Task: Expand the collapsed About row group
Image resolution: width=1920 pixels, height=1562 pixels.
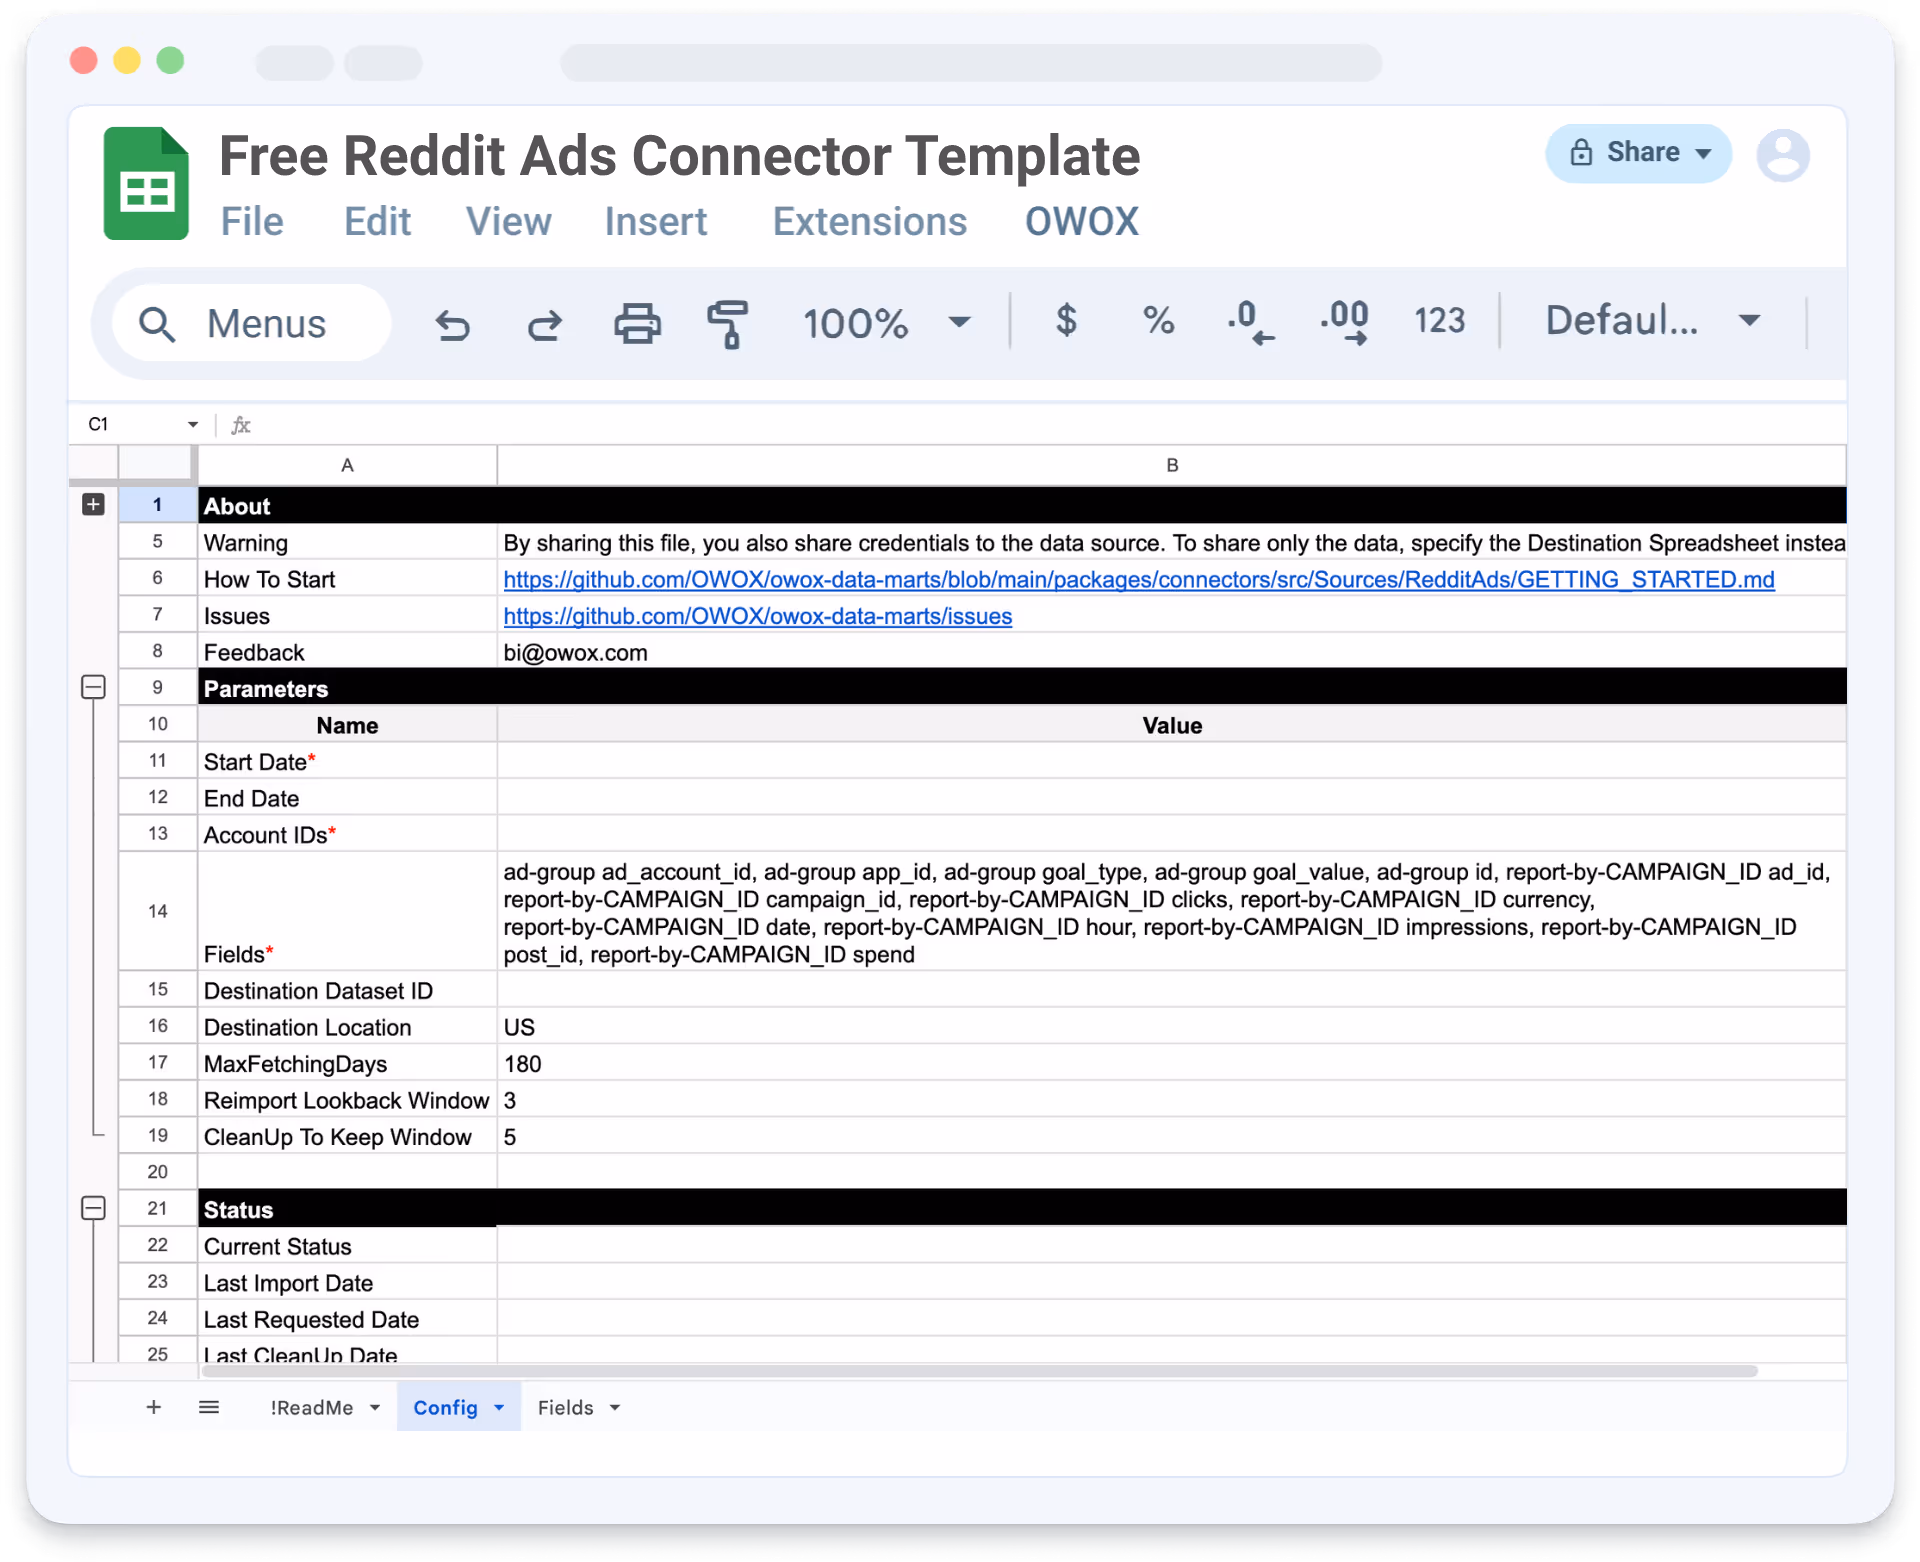Action: [93, 504]
